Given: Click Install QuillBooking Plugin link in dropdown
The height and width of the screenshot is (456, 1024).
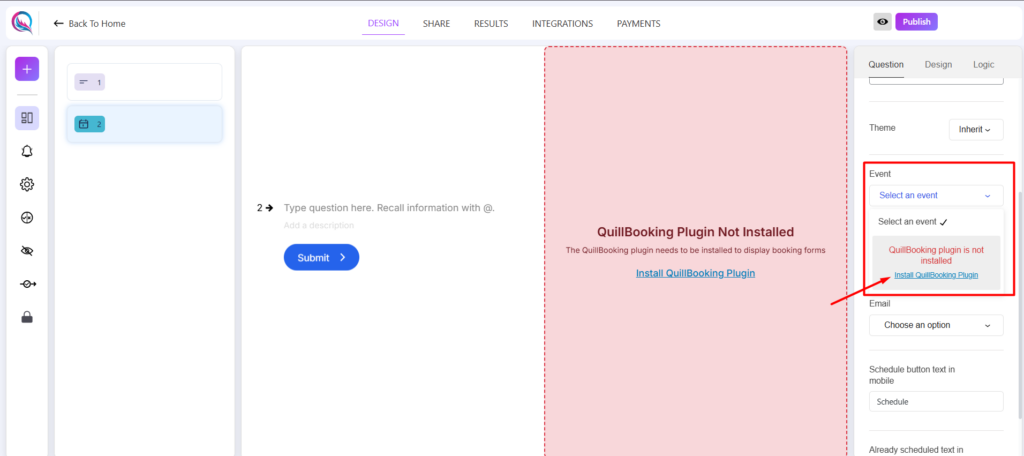Looking at the screenshot, I should (936, 275).
